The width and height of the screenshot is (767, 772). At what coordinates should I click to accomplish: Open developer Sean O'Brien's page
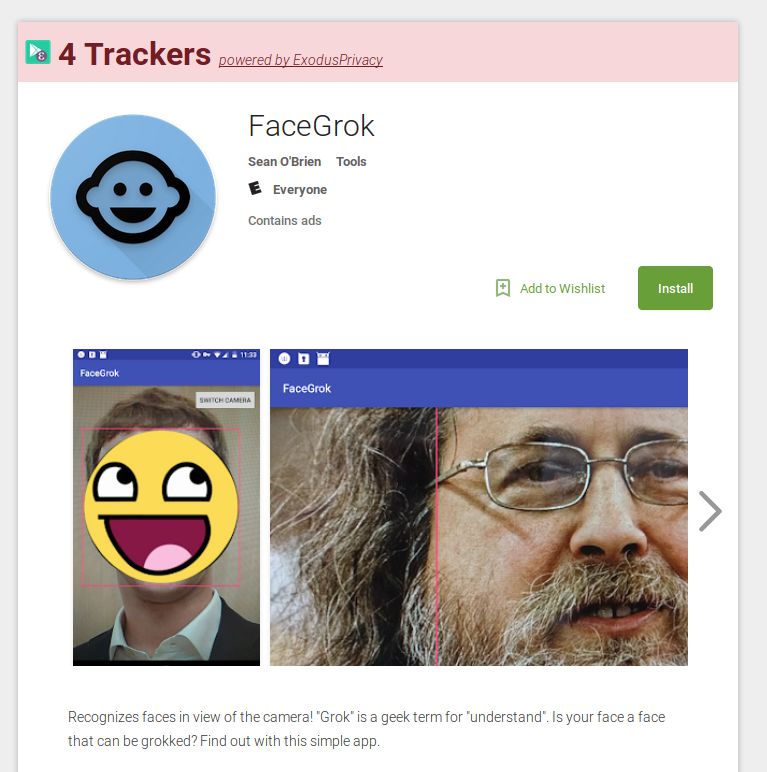click(x=285, y=161)
